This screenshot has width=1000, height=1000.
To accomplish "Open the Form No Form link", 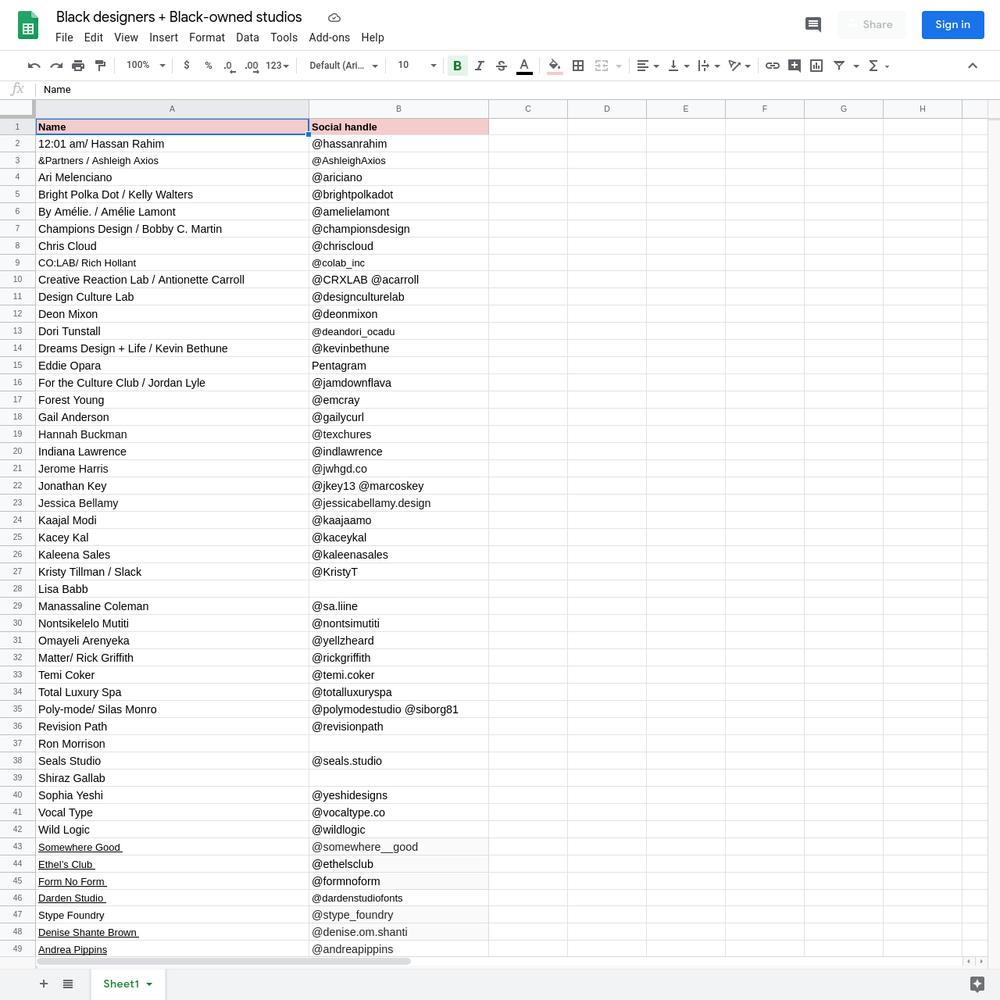I will pyautogui.click(x=72, y=881).
